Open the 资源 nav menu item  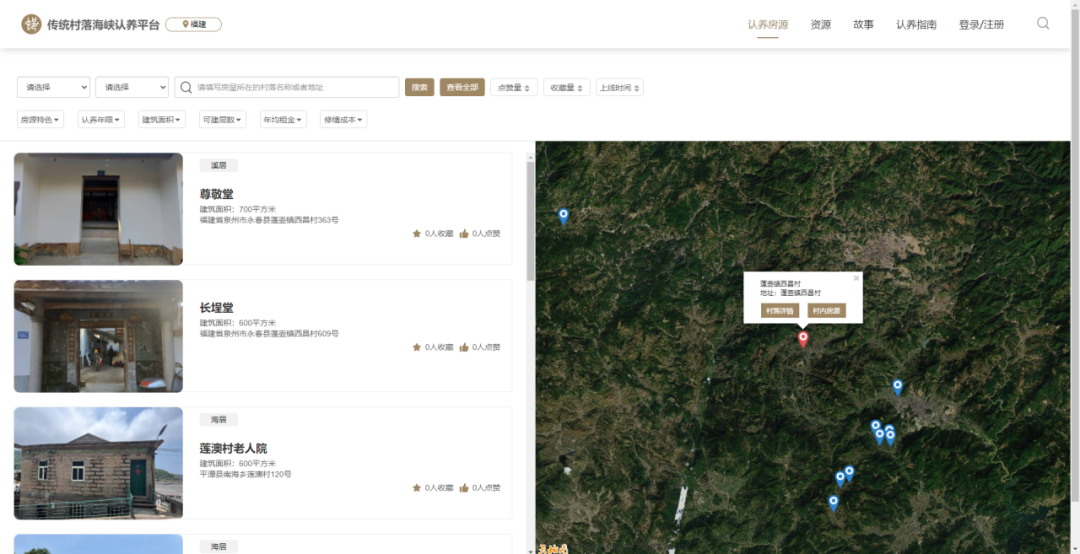pyautogui.click(x=820, y=25)
